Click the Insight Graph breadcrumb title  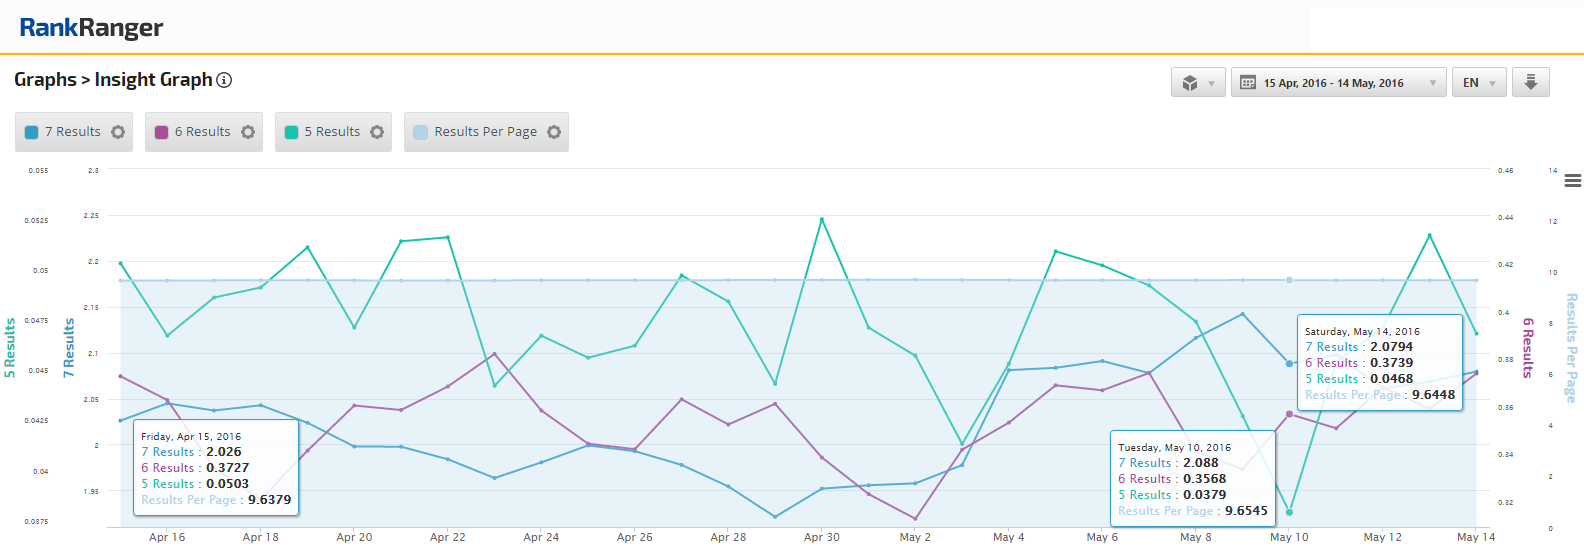(153, 80)
